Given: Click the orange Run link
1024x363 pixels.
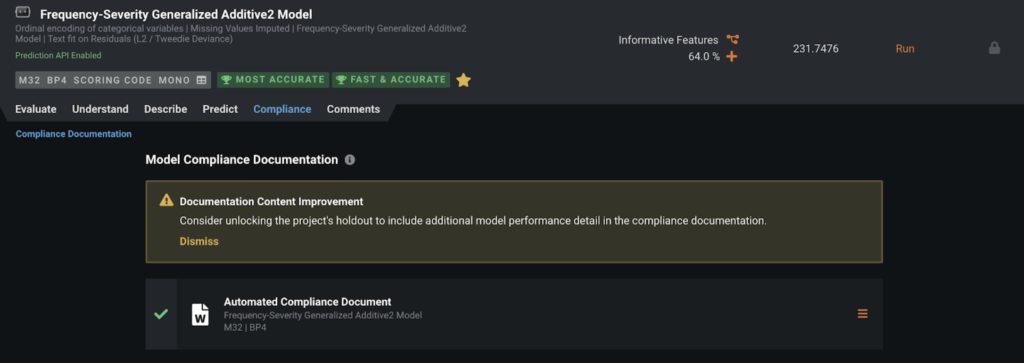Looking at the screenshot, I should [x=905, y=49].
